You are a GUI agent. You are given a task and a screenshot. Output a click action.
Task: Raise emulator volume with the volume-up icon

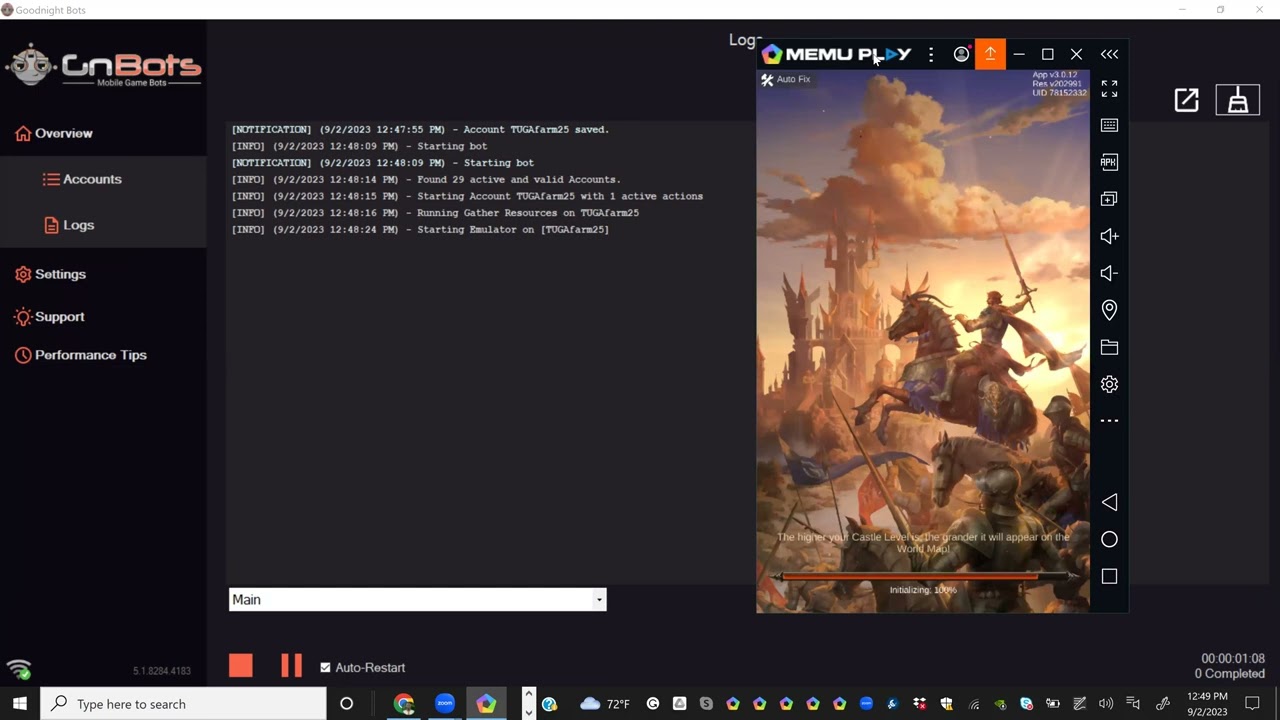click(1109, 236)
